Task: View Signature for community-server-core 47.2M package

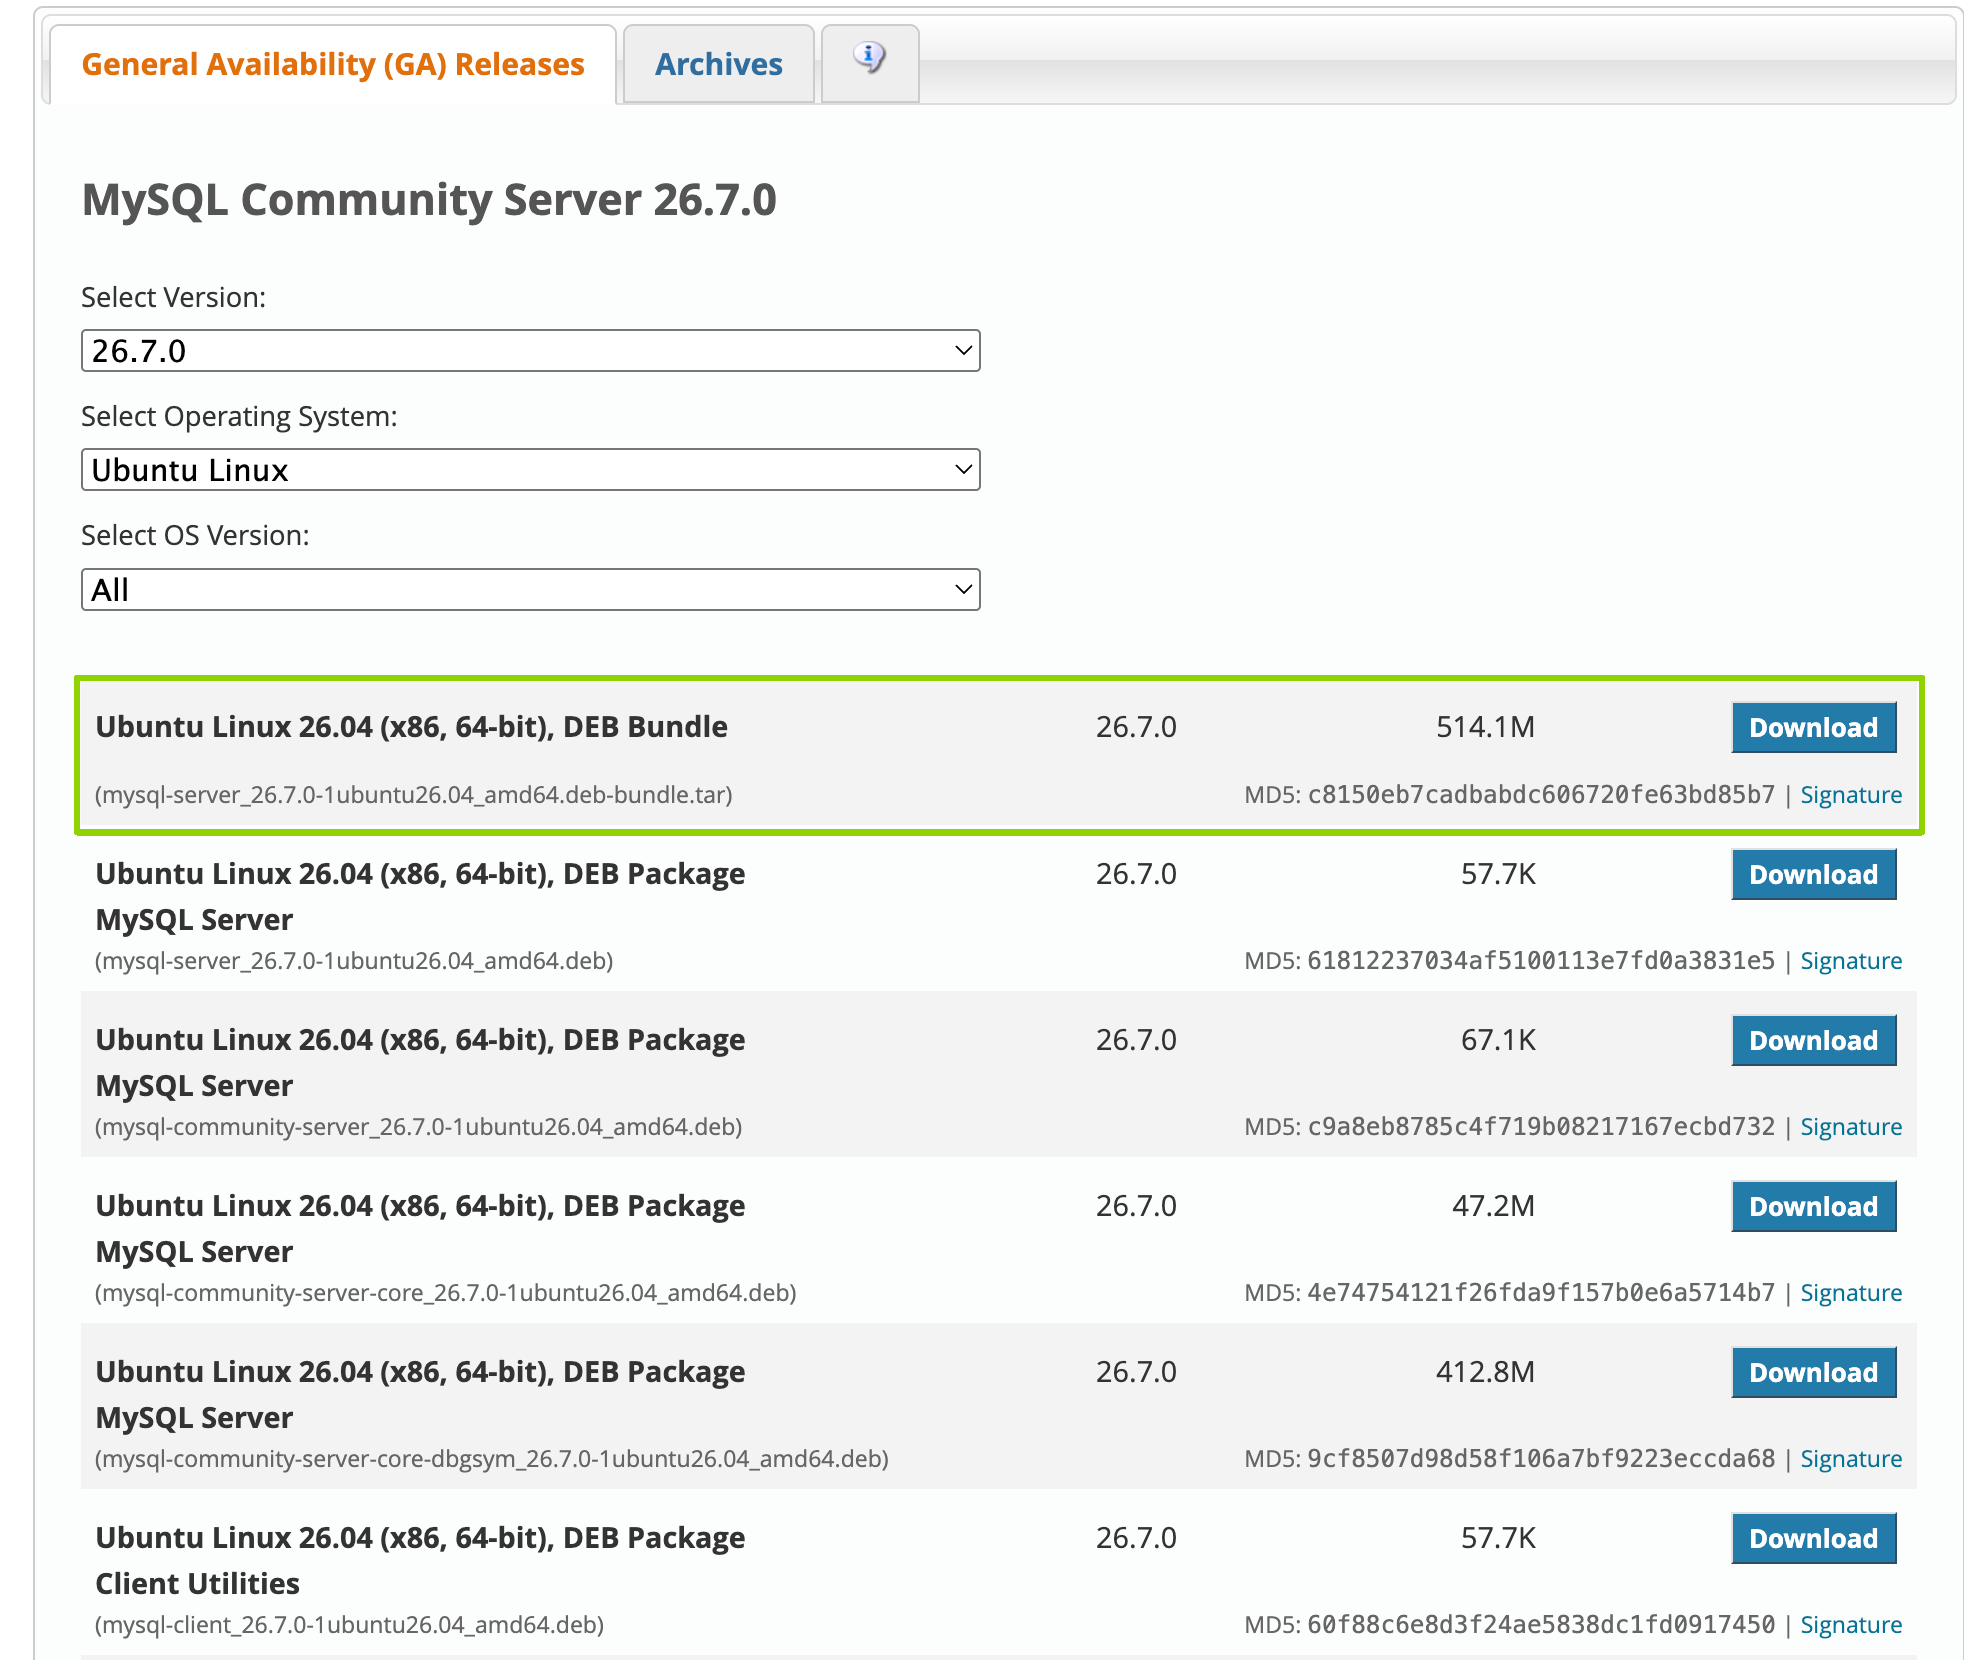Action: point(1851,1293)
